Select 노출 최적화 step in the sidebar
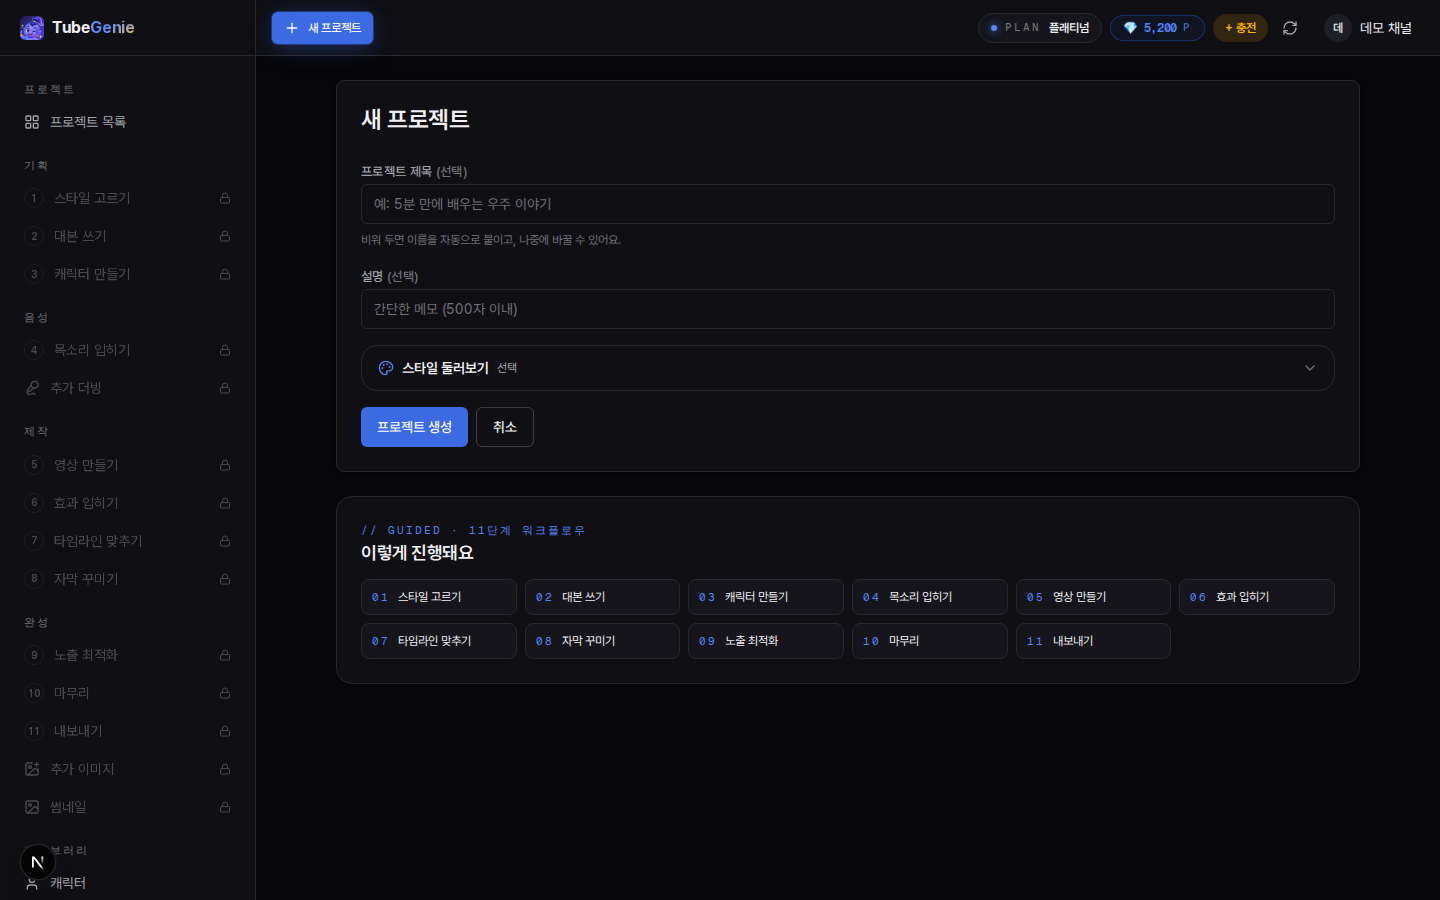This screenshot has width=1440, height=900. pyautogui.click(x=128, y=655)
